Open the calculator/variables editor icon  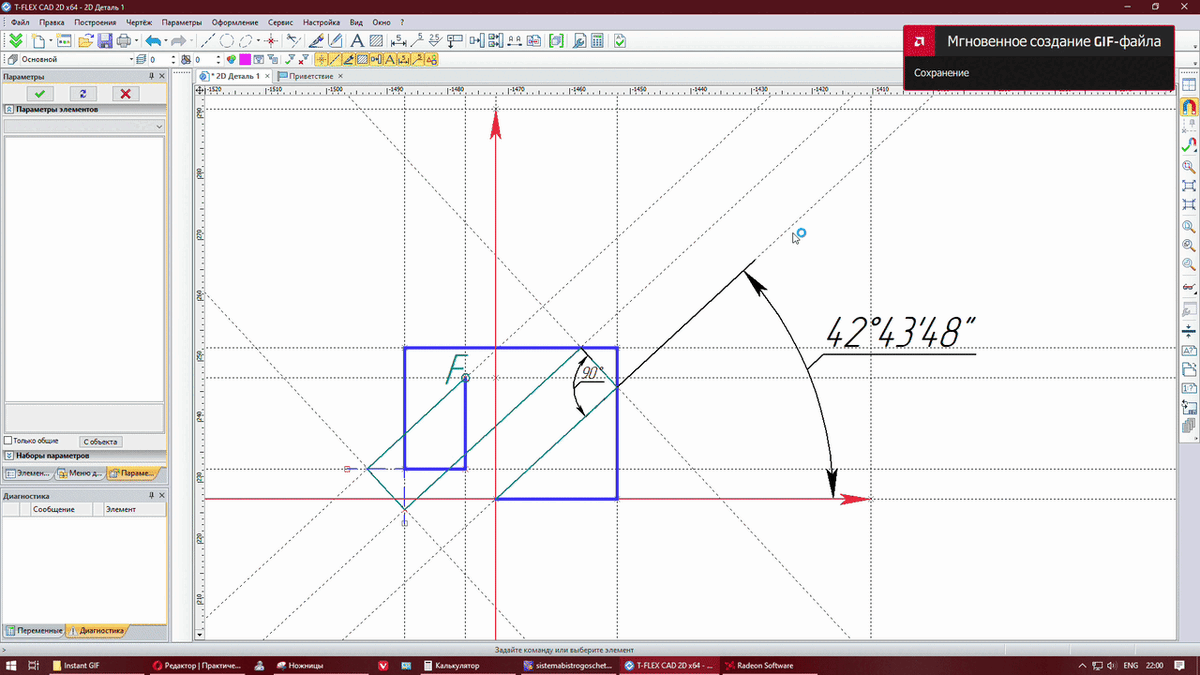click(597, 41)
